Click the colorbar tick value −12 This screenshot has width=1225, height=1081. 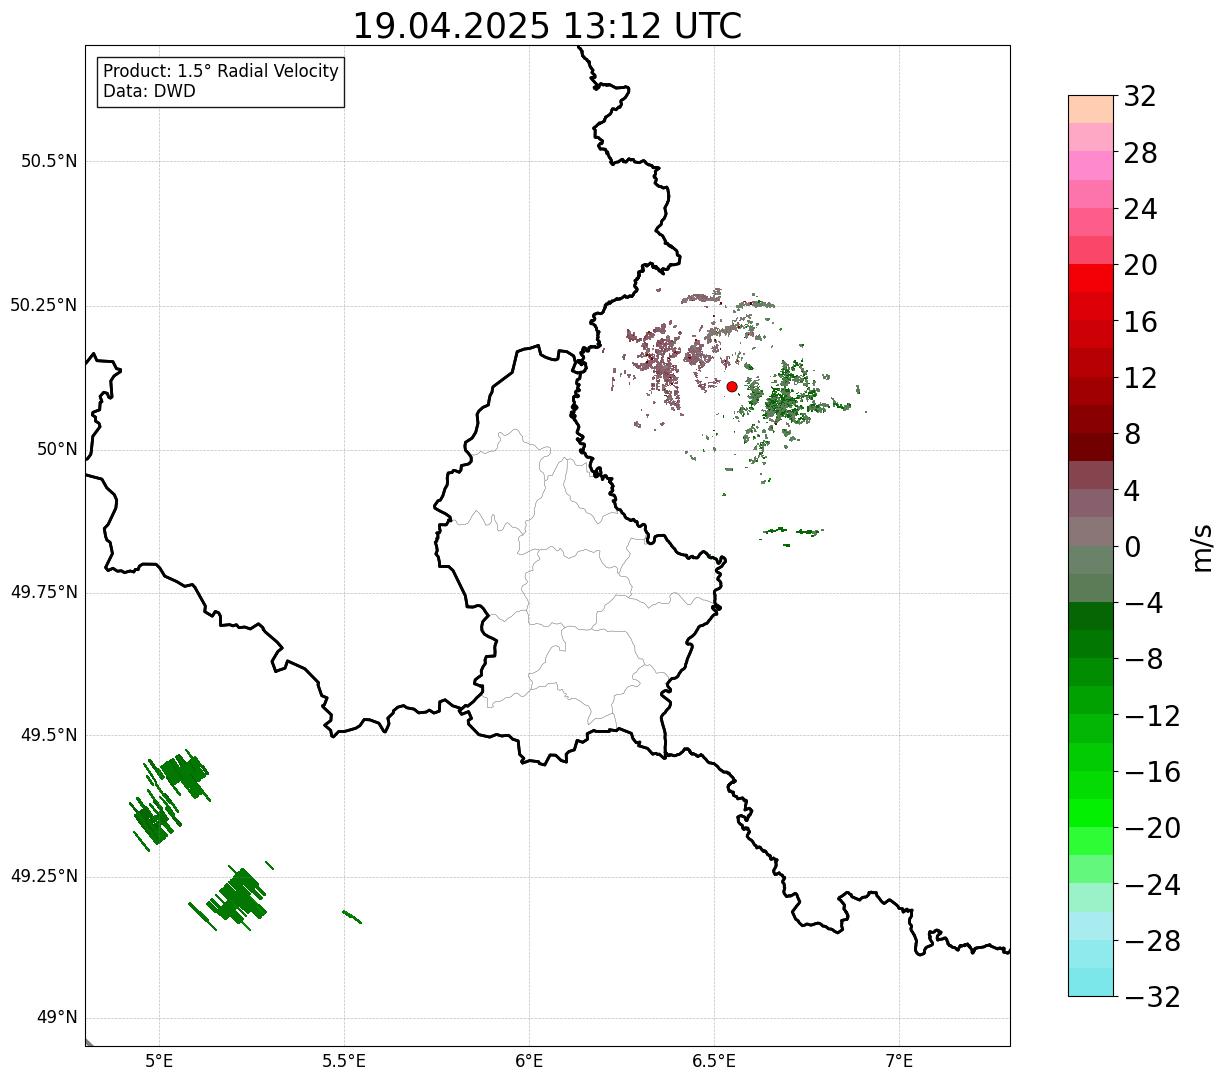click(x=1152, y=716)
